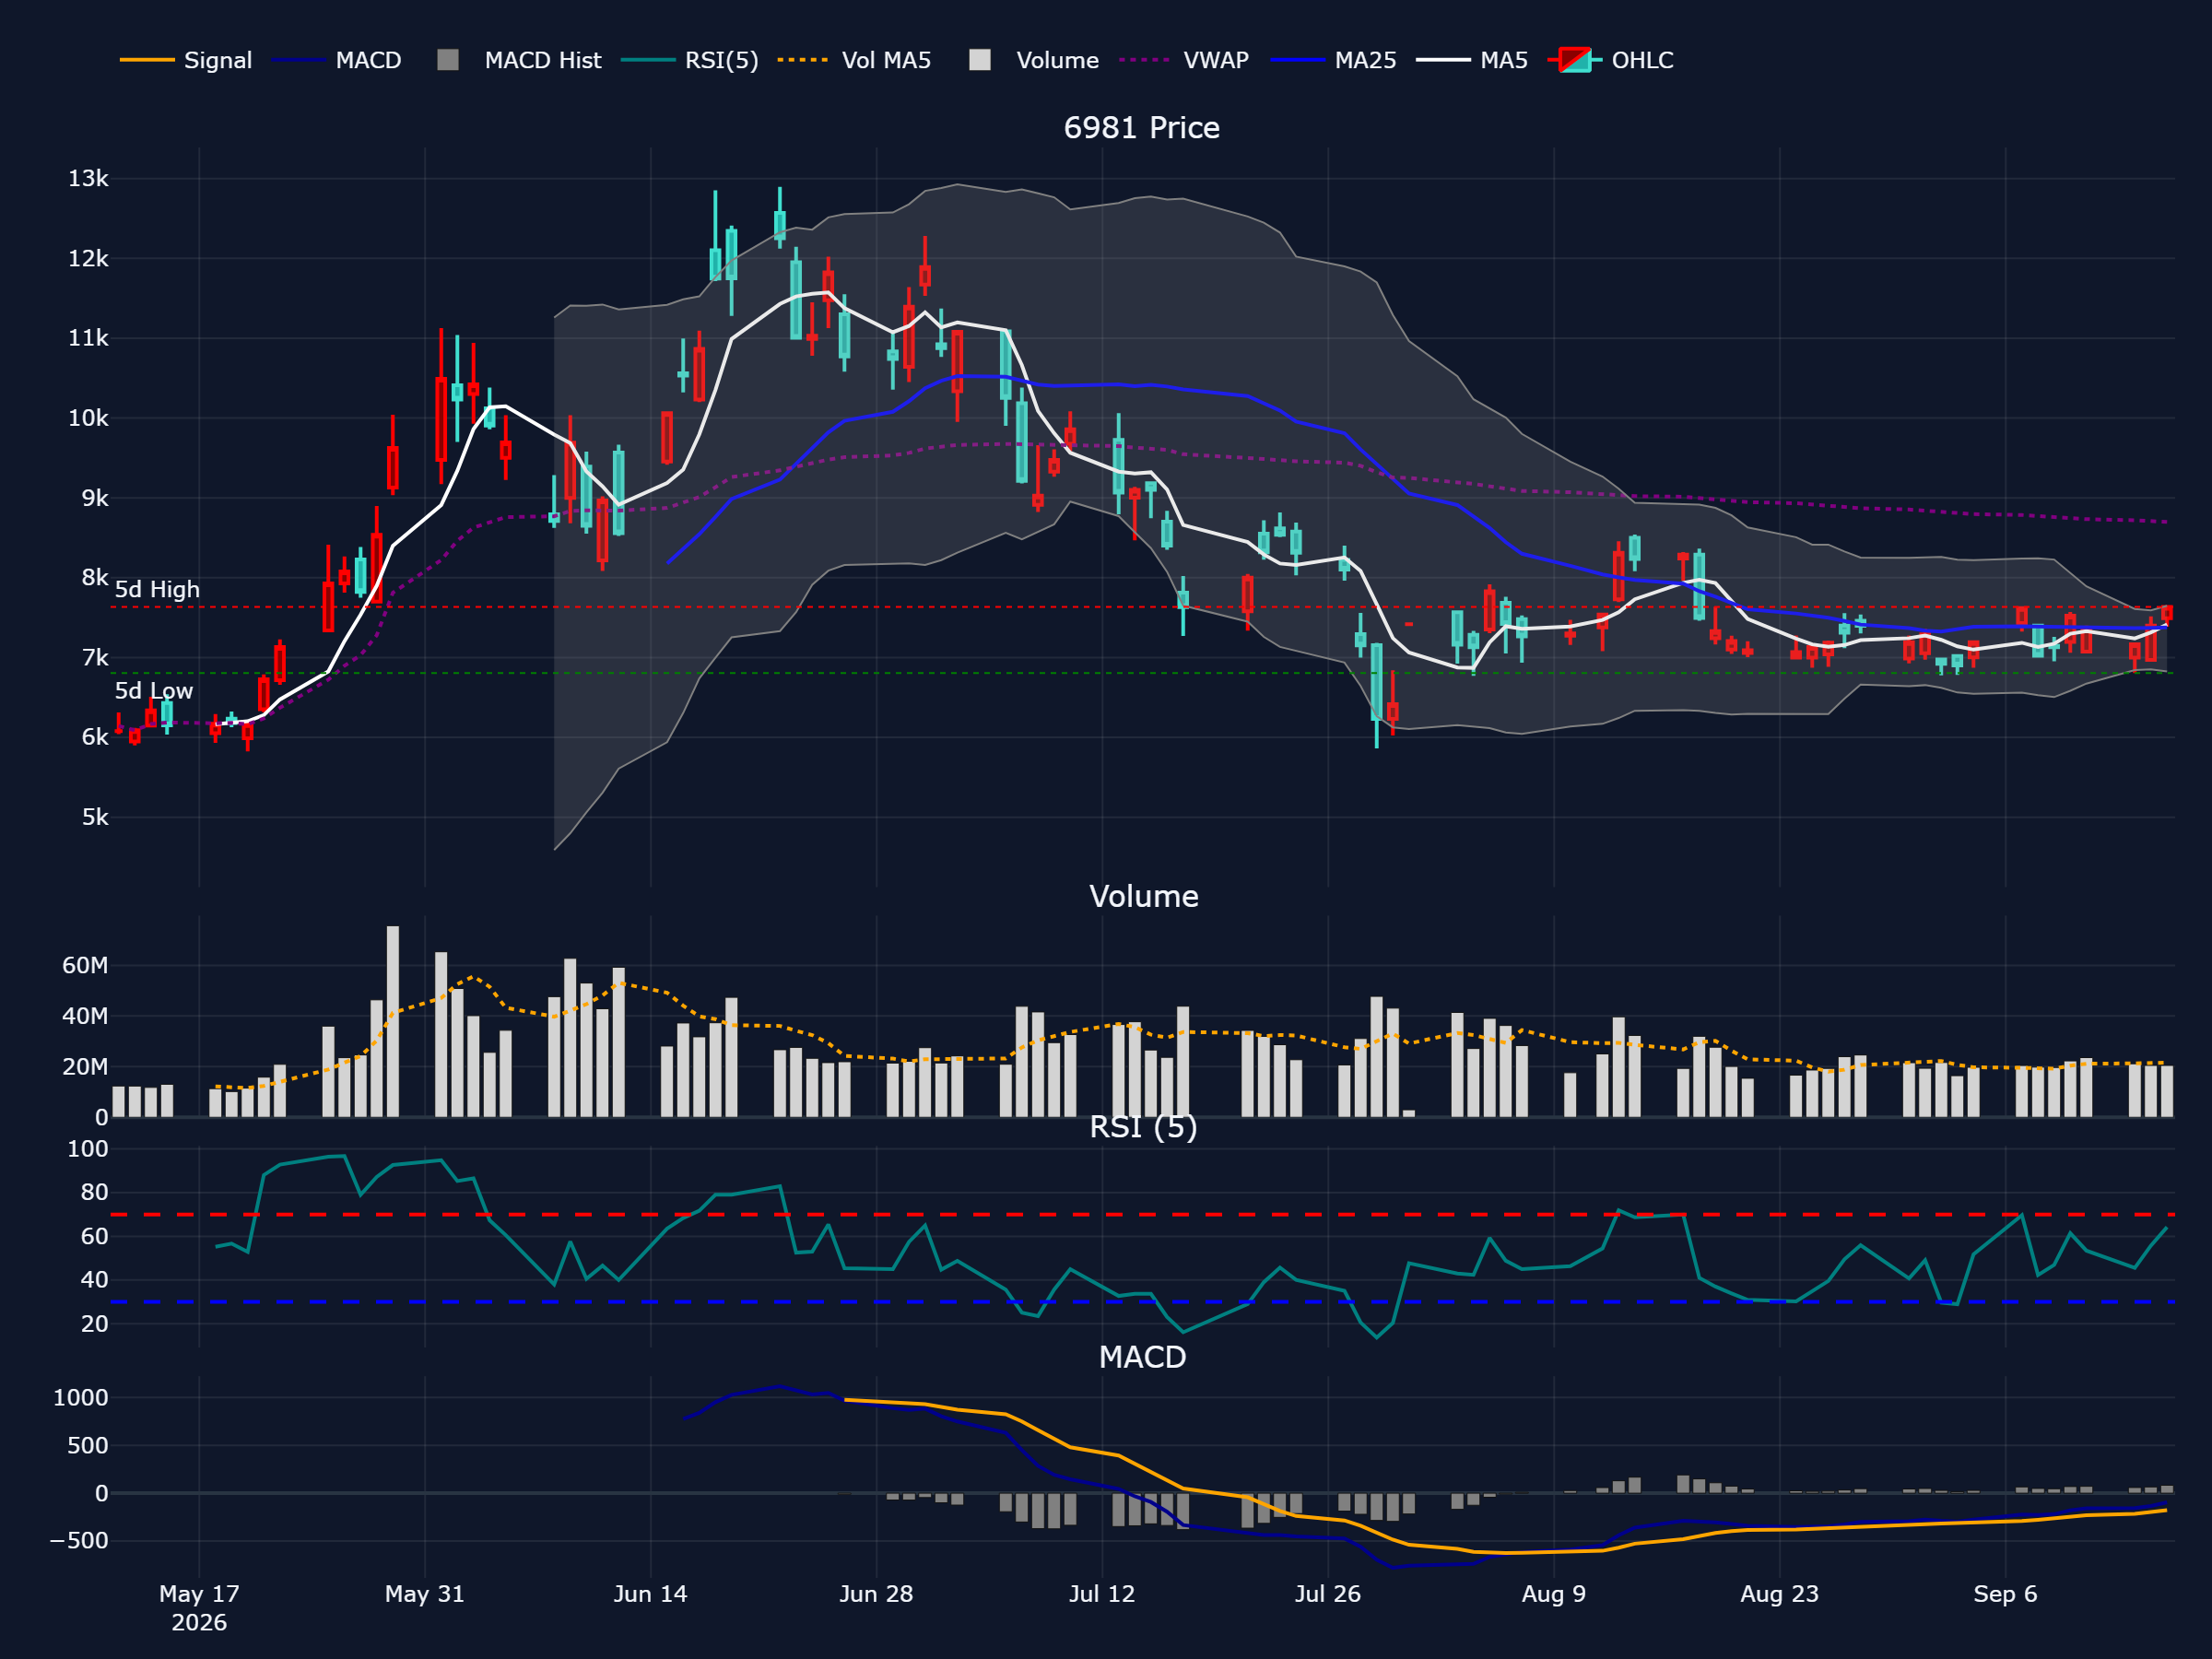Screen dimensions: 2212x1659
Task: Hide the RSI(5) trace in legend
Action: coord(690,60)
